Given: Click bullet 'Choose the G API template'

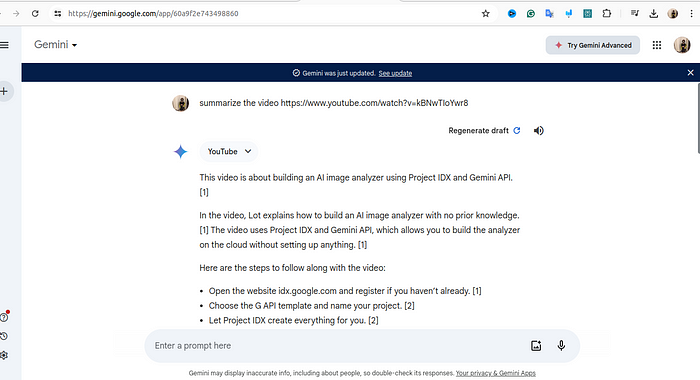Looking at the screenshot, I should [x=311, y=306].
